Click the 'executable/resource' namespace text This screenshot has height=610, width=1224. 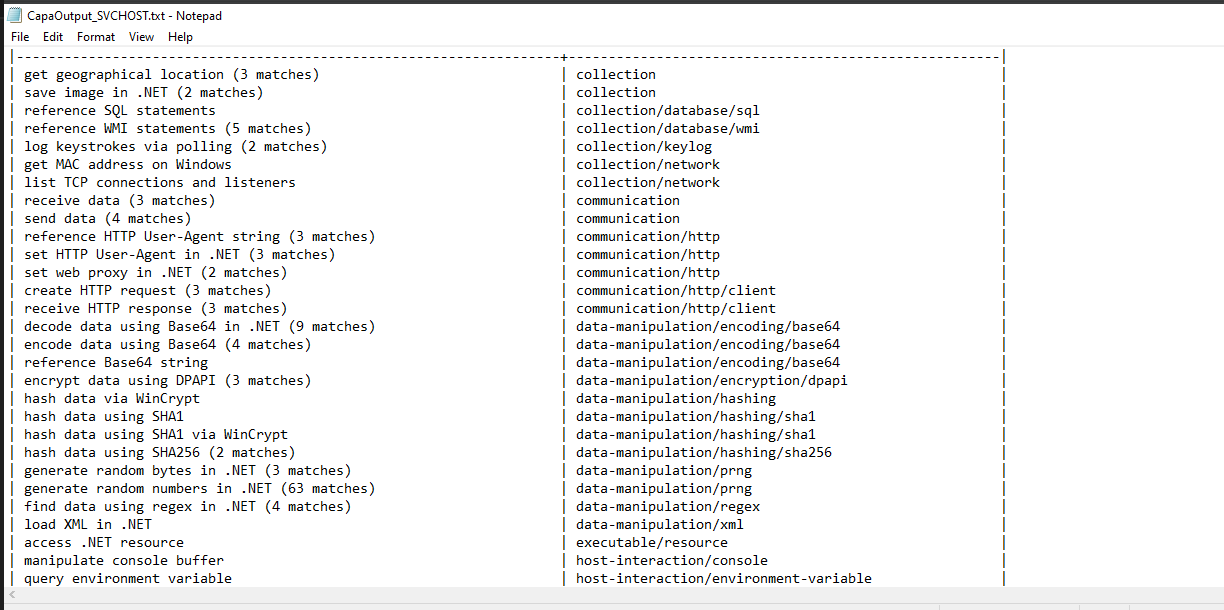point(652,542)
